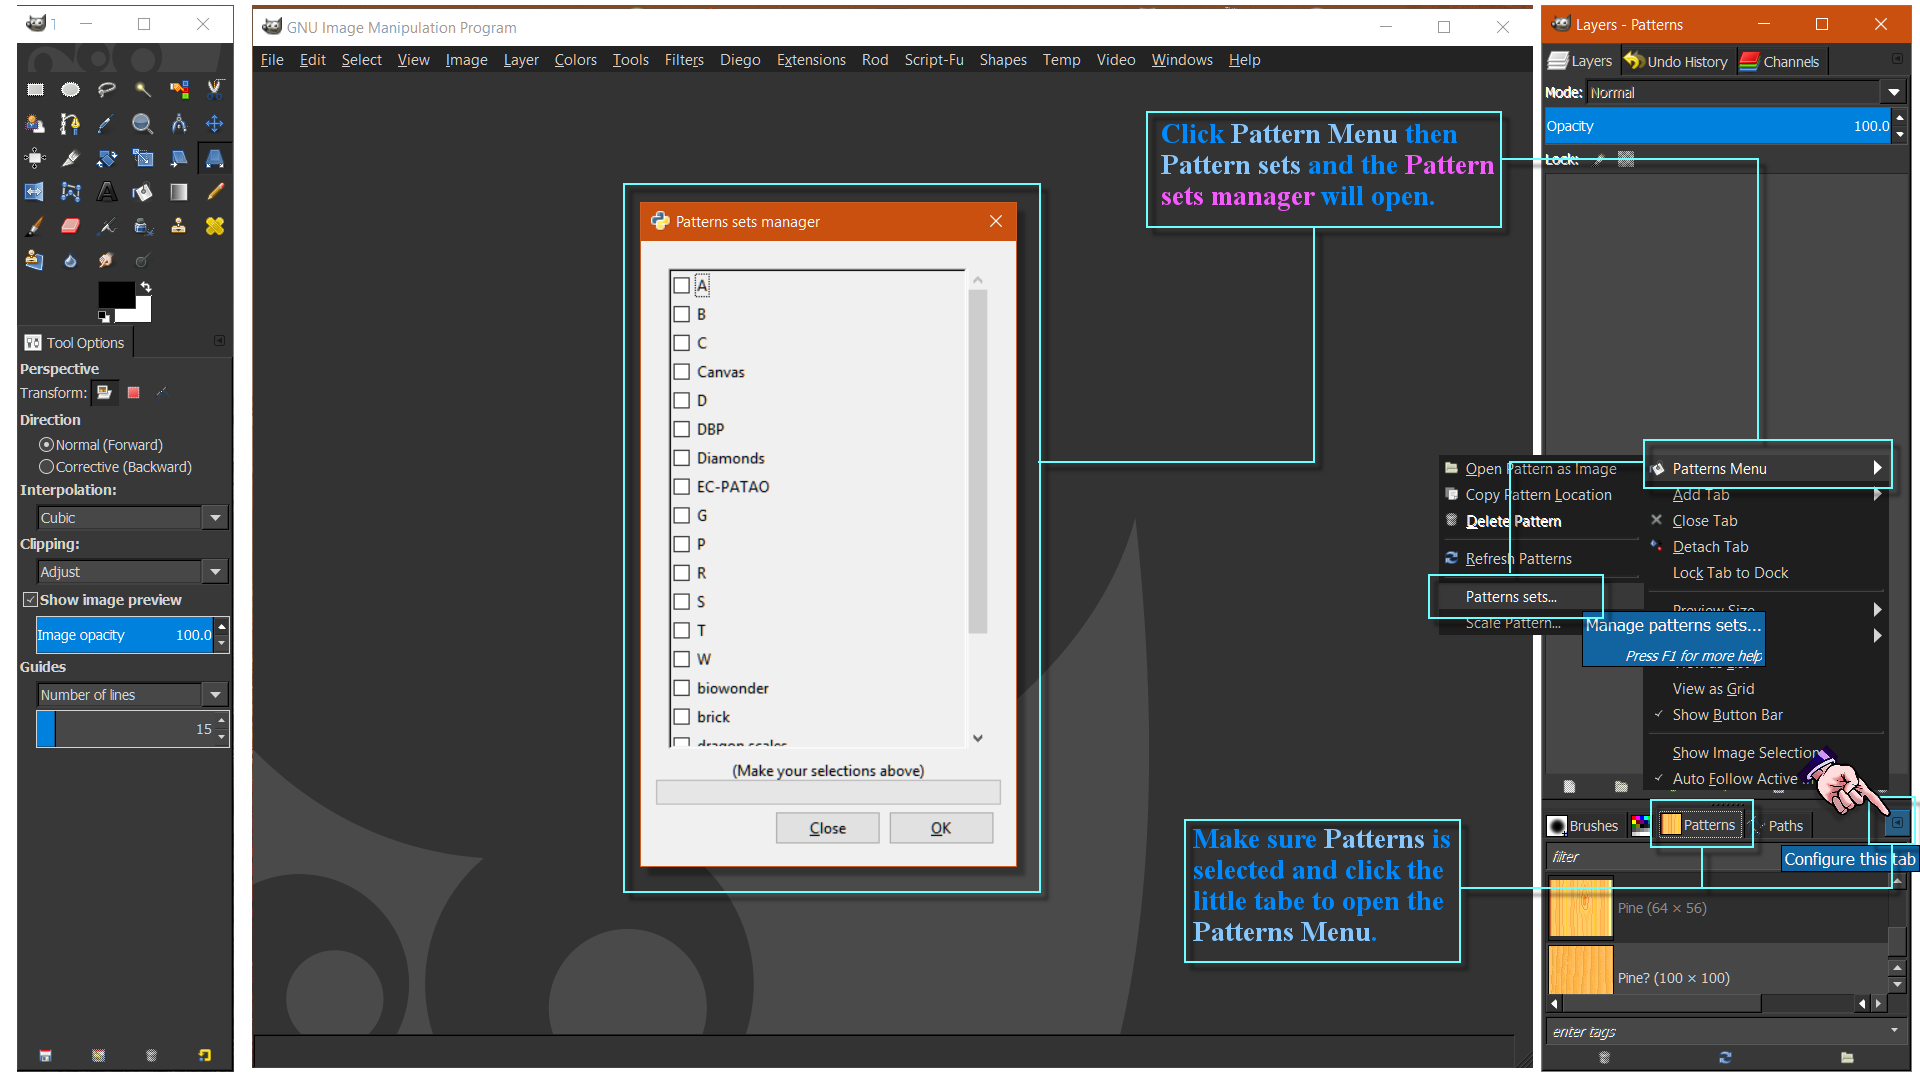The width and height of the screenshot is (1920, 1080).
Task: Swap foreground and background colors
Action: coord(146,287)
